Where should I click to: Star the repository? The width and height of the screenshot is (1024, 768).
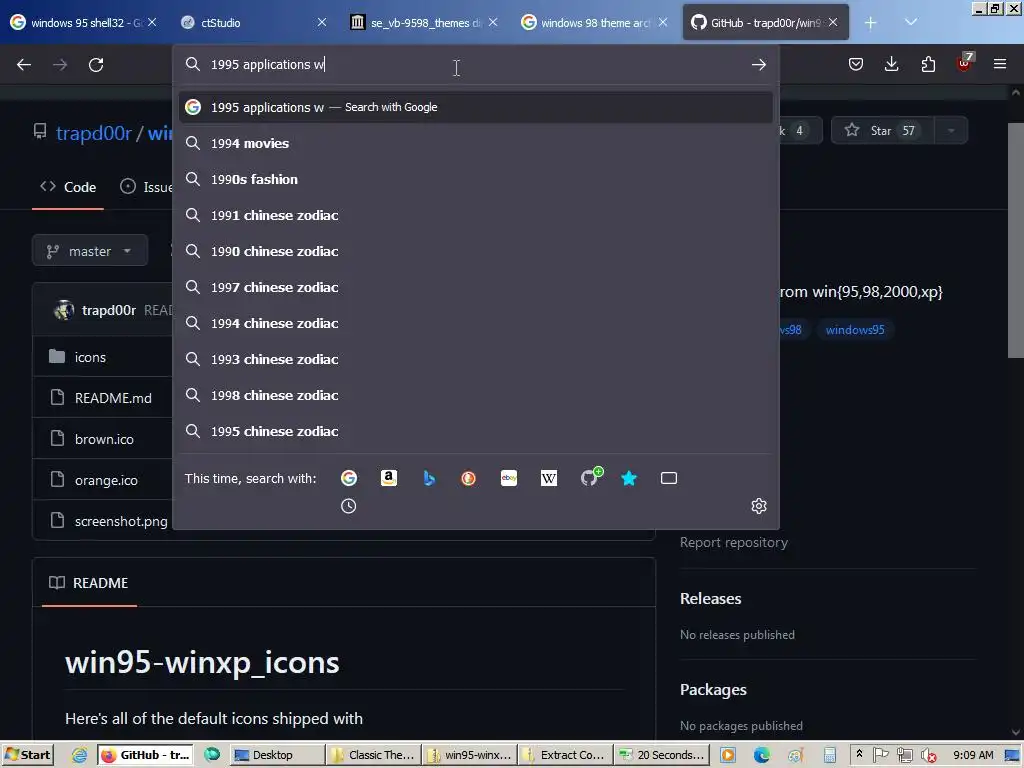pyautogui.click(x=883, y=131)
